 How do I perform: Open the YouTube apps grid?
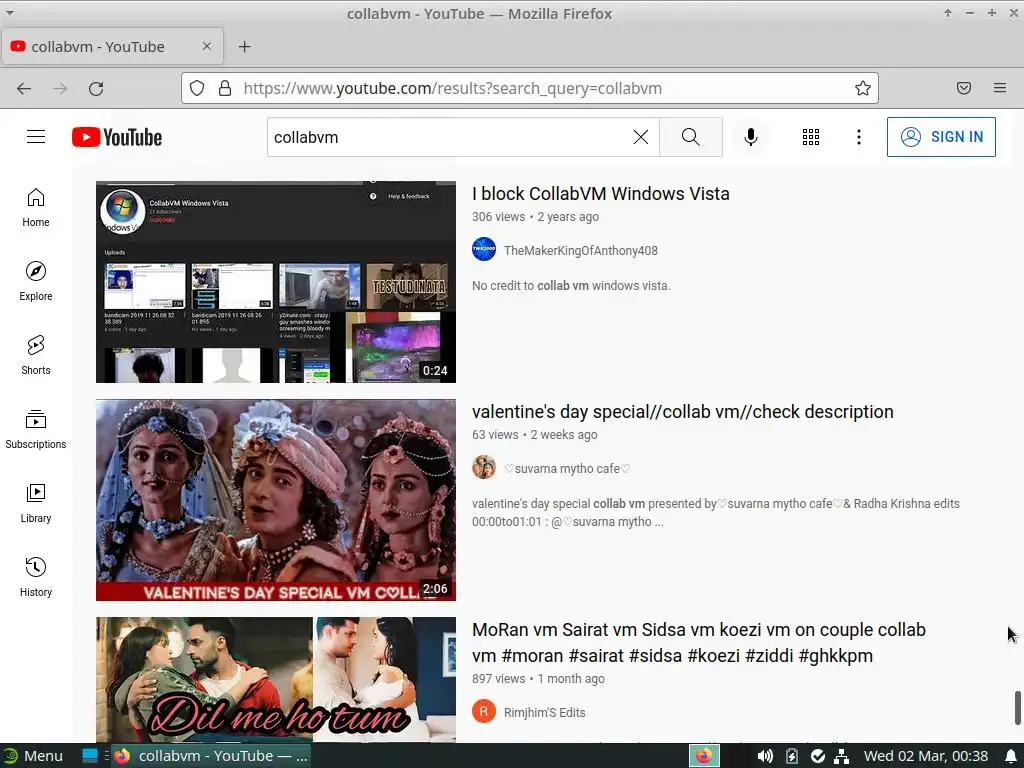pyautogui.click(x=810, y=137)
